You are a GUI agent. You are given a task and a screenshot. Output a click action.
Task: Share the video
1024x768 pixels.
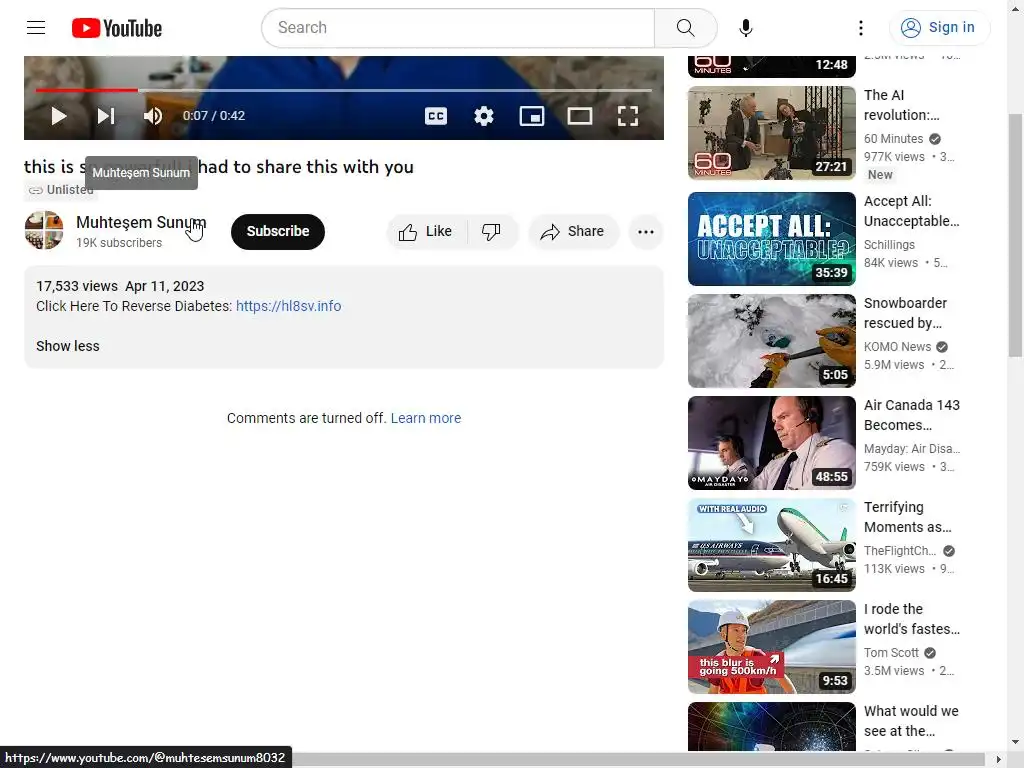(x=573, y=231)
